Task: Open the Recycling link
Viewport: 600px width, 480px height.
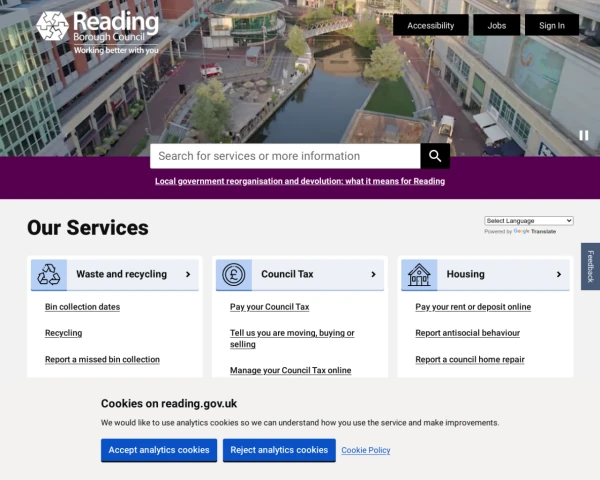Action: pyautogui.click(x=64, y=333)
